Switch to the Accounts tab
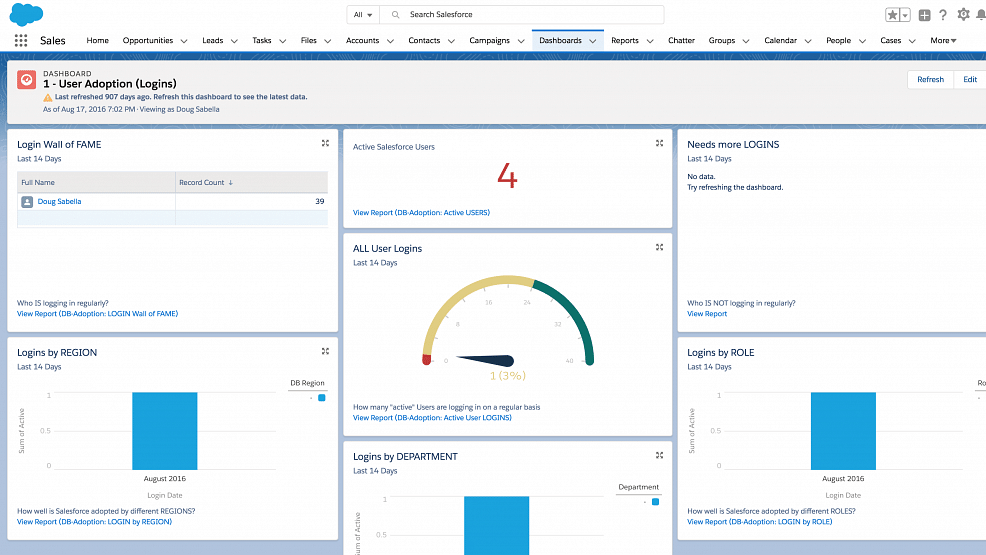This screenshot has height=555, width=986. pyautogui.click(x=362, y=40)
